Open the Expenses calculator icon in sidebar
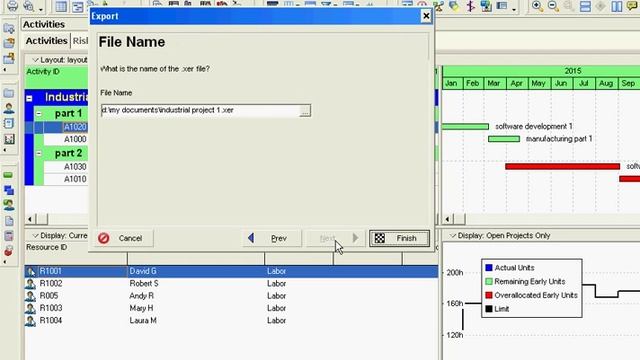Image resolution: width=640 pixels, height=360 pixels. point(9,236)
